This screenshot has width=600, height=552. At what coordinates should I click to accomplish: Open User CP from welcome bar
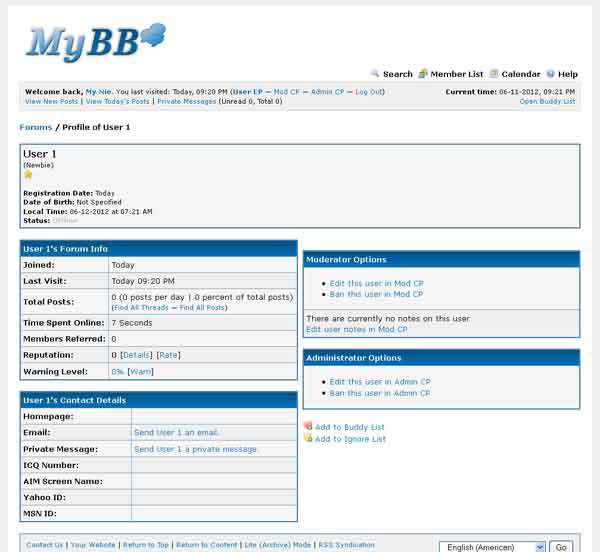point(248,92)
